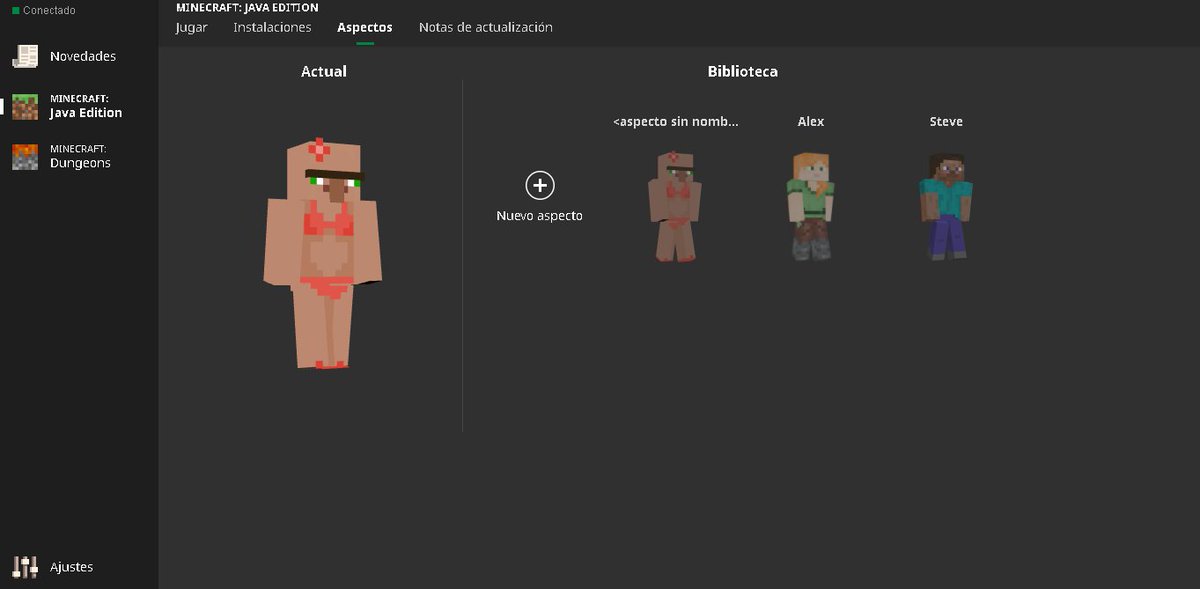Viewport: 1200px width, 589px height.
Task: Select the Steve skin thumbnail
Action: coord(945,205)
